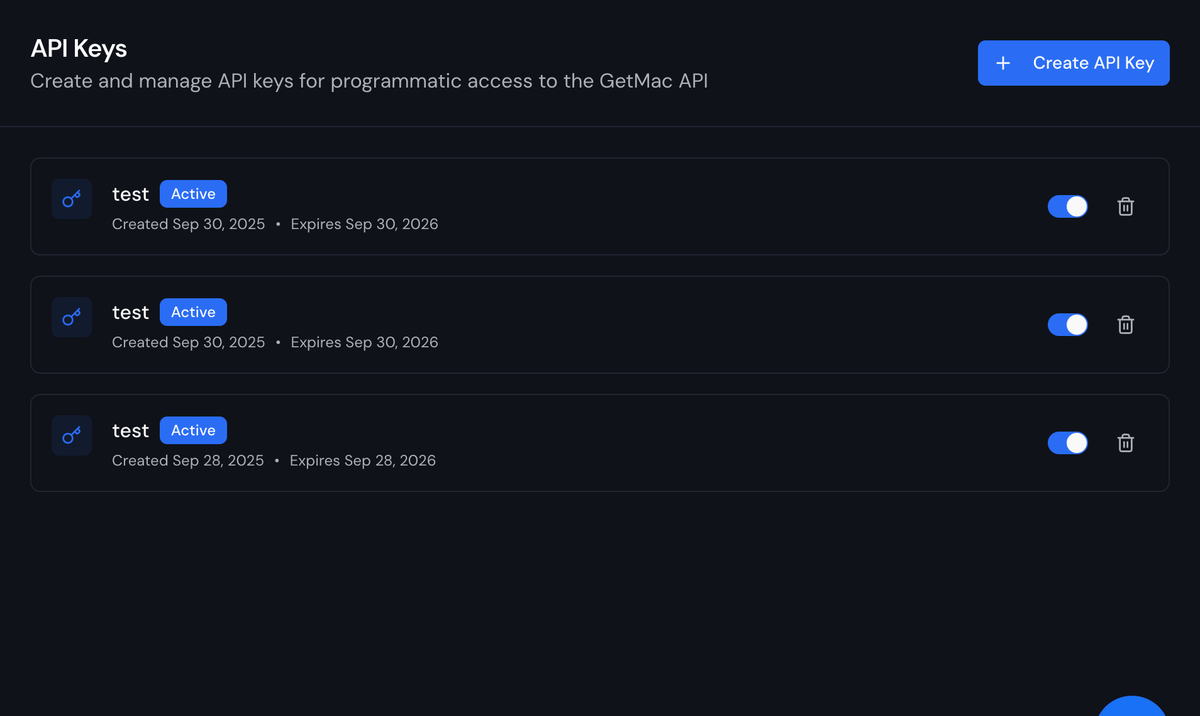Click the plus icon in Create API Key
This screenshot has width=1200, height=716.
(x=1002, y=62)
